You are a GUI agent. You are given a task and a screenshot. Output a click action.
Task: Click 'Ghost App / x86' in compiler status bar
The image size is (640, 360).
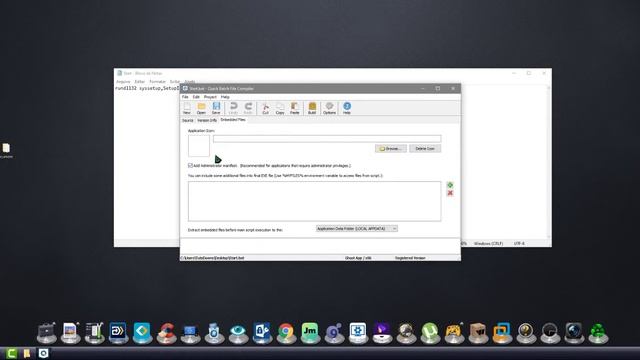[x=358, y=258]
